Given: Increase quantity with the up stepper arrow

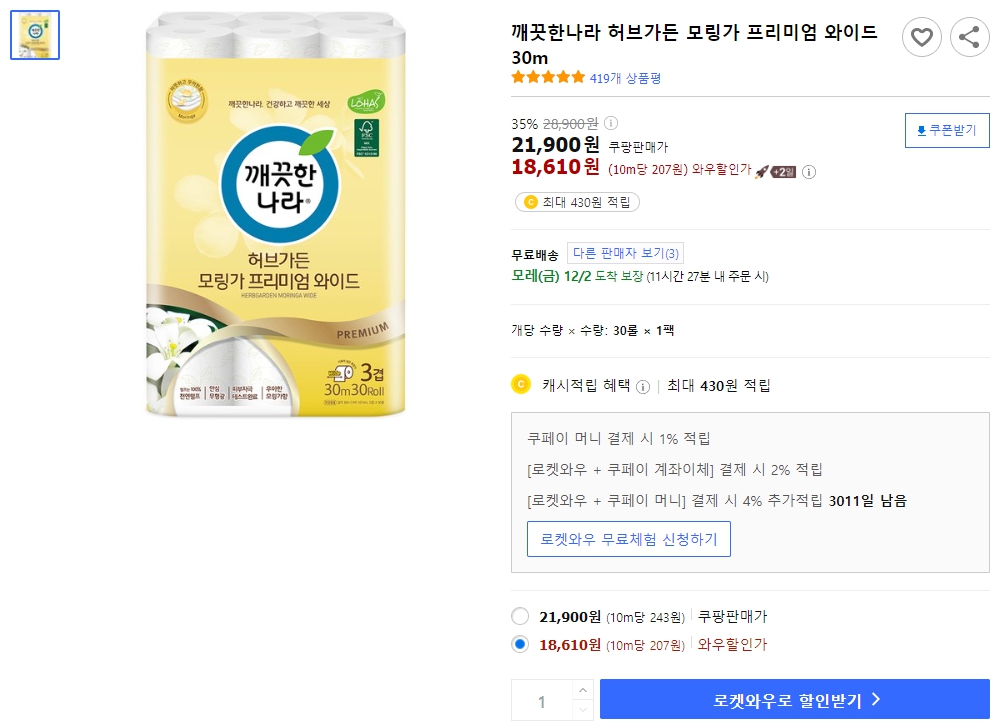Looking at the screenshot, I should (583, 688).
